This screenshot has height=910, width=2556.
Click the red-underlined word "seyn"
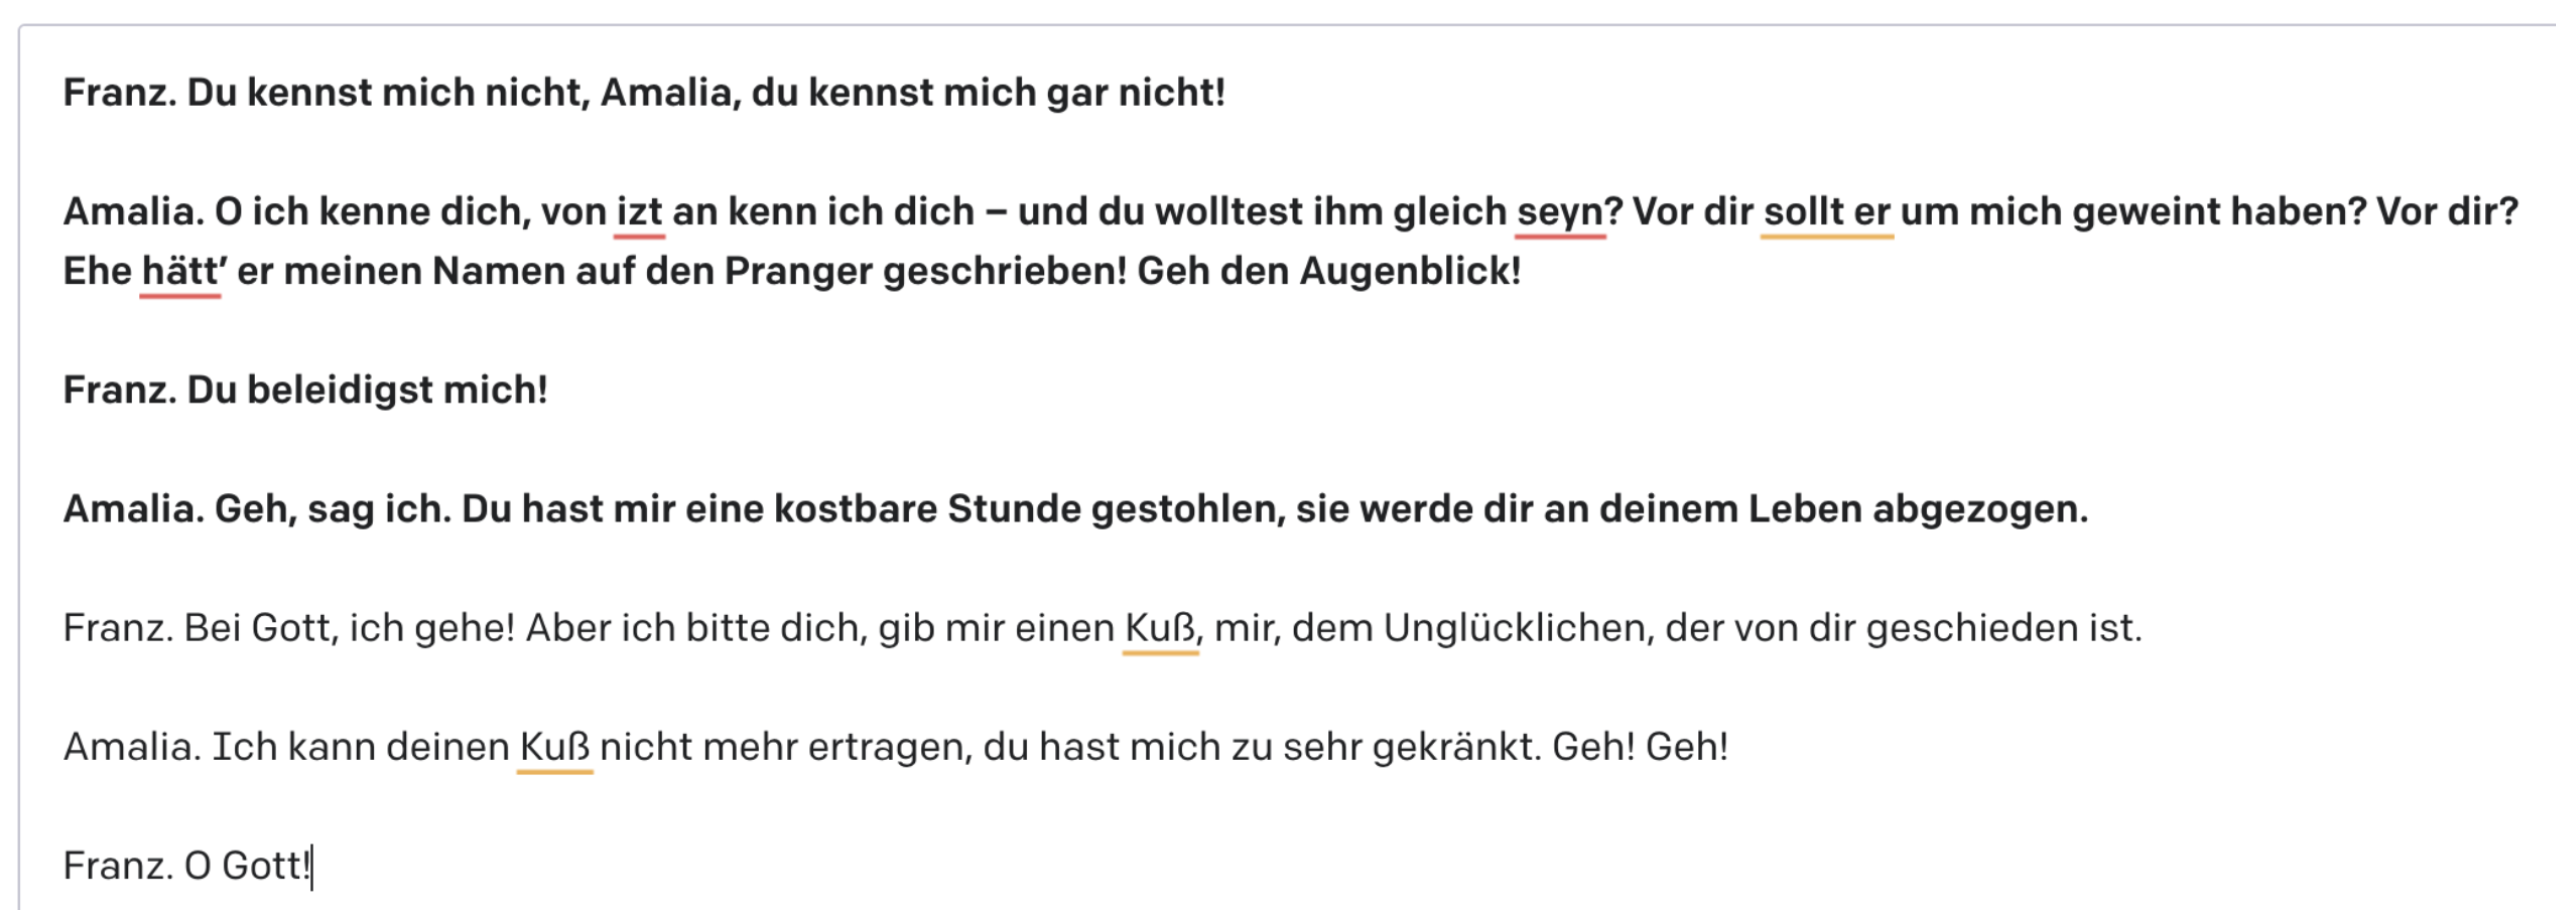click(x=1559, y=212)
